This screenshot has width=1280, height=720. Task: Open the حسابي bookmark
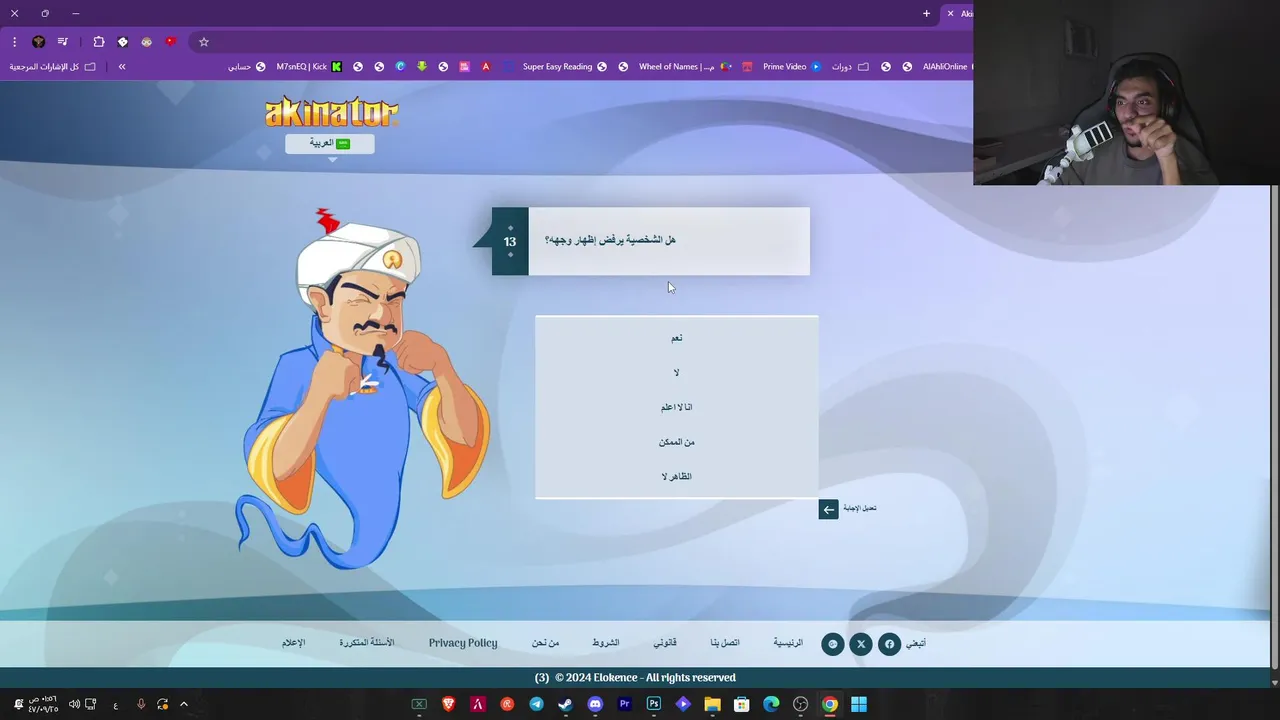(x=247, y=67)
